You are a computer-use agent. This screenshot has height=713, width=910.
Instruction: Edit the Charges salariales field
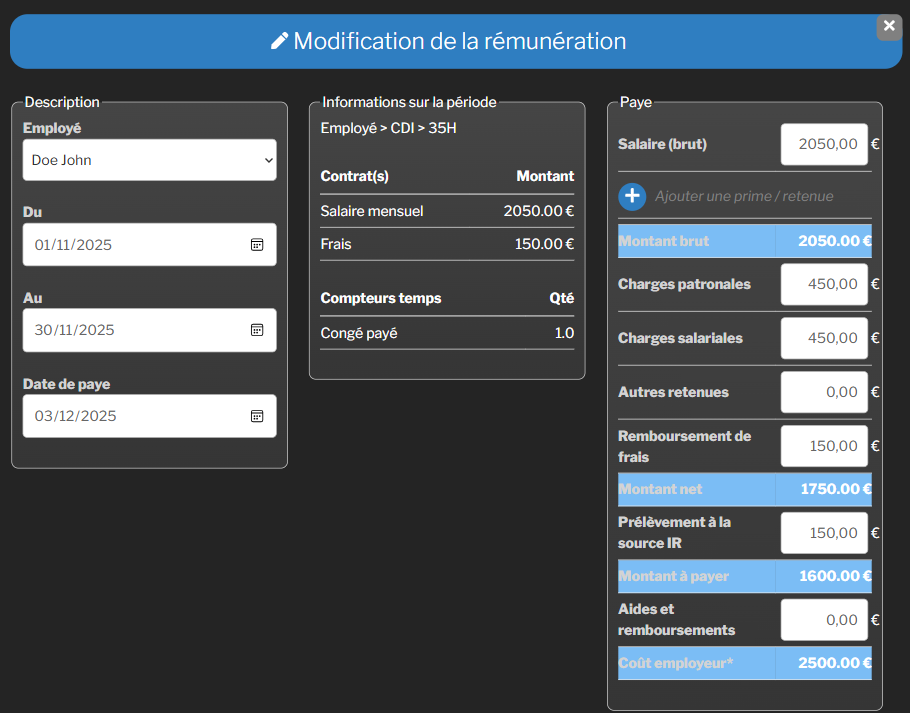coord(823,338)
